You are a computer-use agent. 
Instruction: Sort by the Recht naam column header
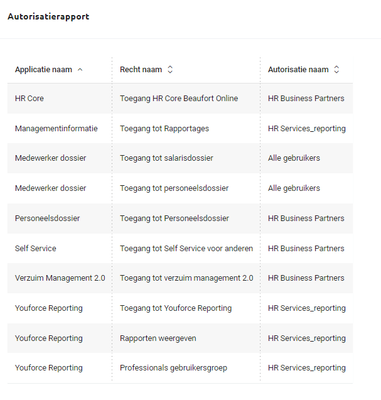[x=141, y=70]
